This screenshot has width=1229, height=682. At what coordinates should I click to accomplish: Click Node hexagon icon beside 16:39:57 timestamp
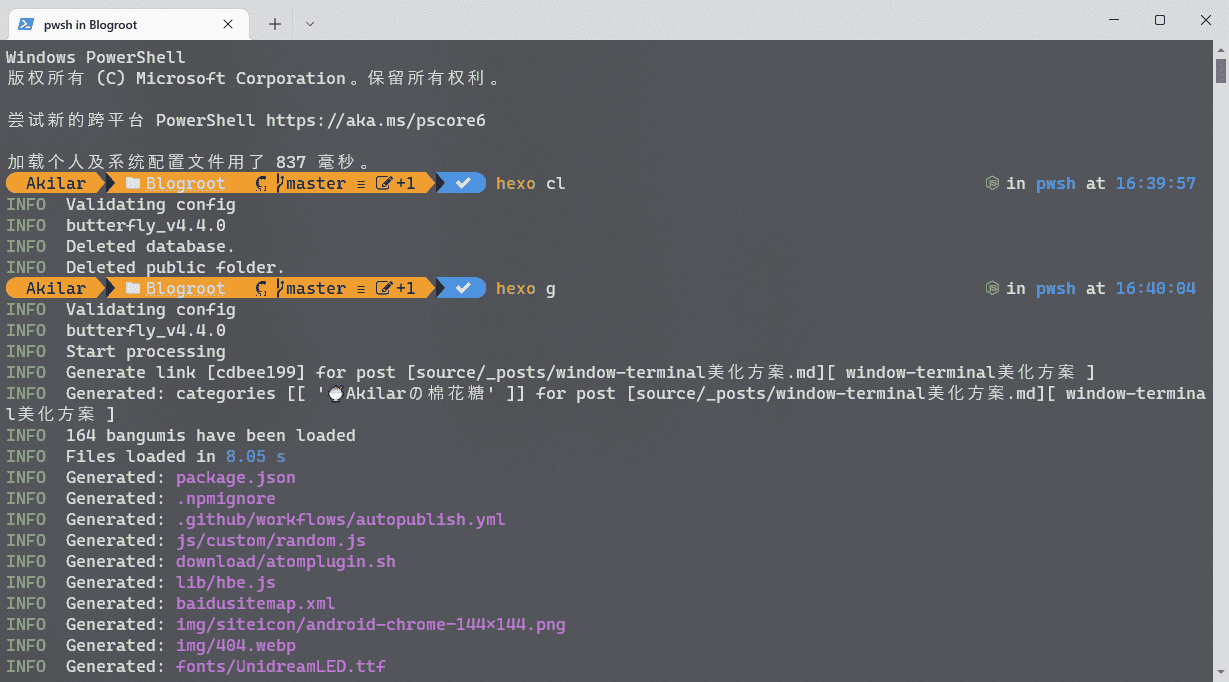tap(992, 184)
